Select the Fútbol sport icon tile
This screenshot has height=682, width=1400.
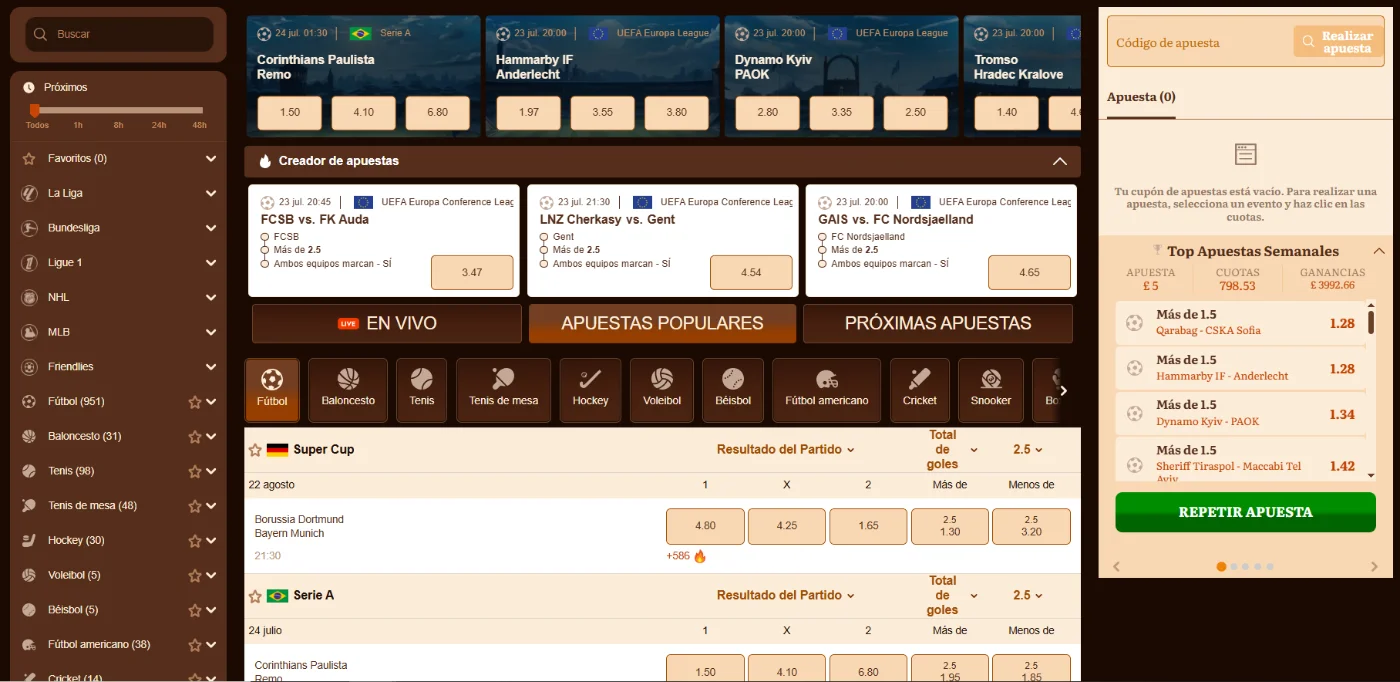272,390
